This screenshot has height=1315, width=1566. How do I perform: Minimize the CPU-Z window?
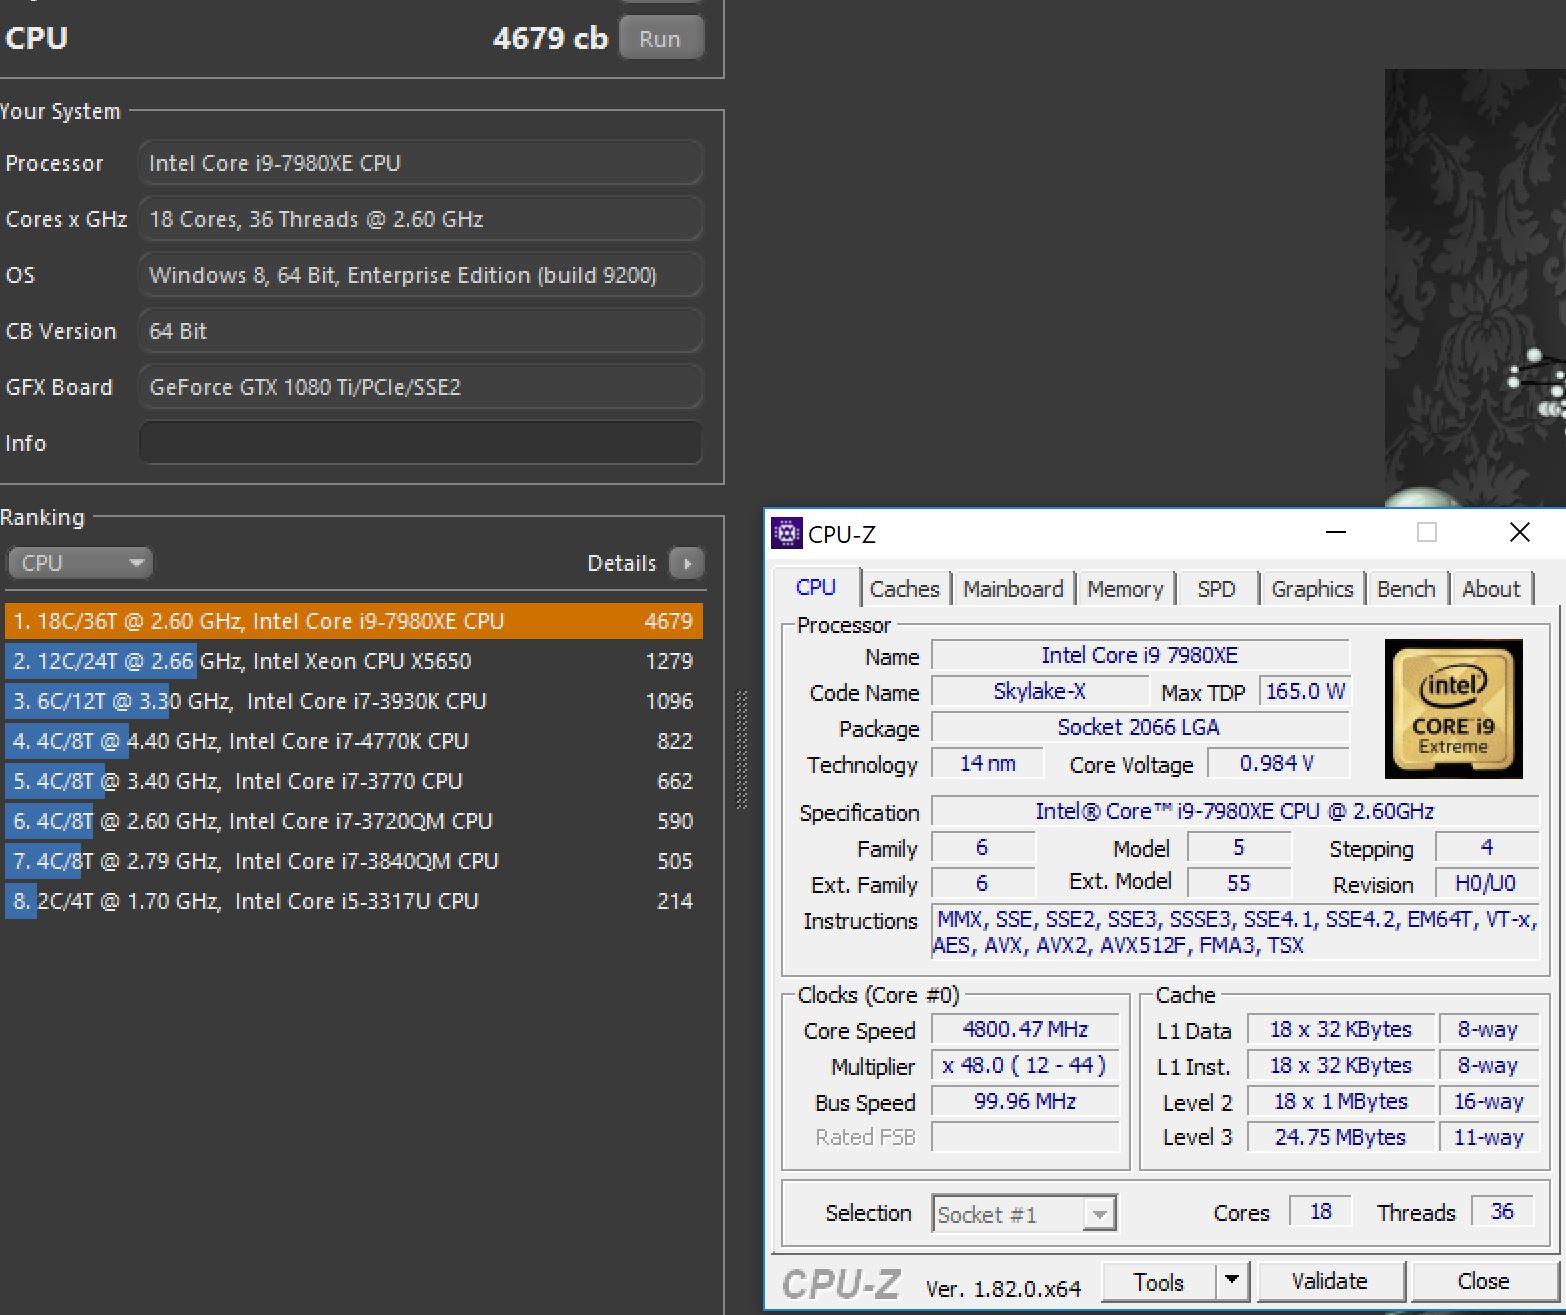(1335, 533)
